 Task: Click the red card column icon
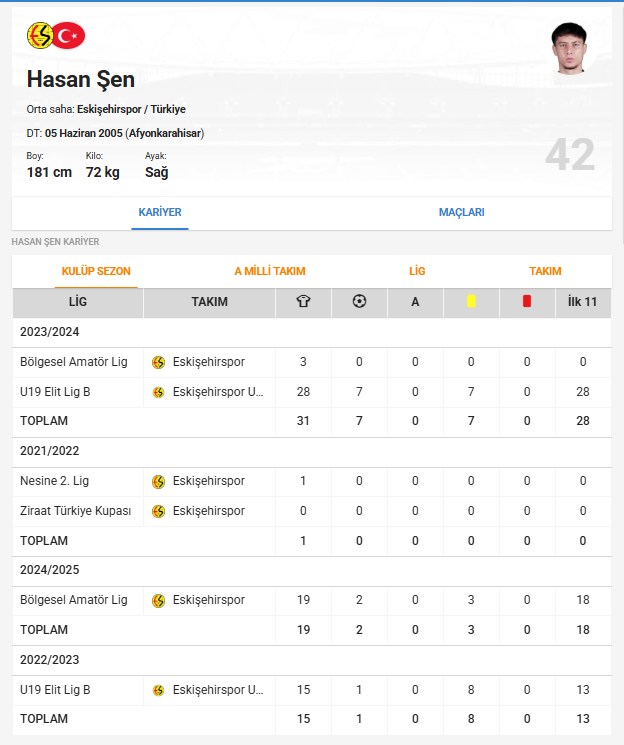527,301
